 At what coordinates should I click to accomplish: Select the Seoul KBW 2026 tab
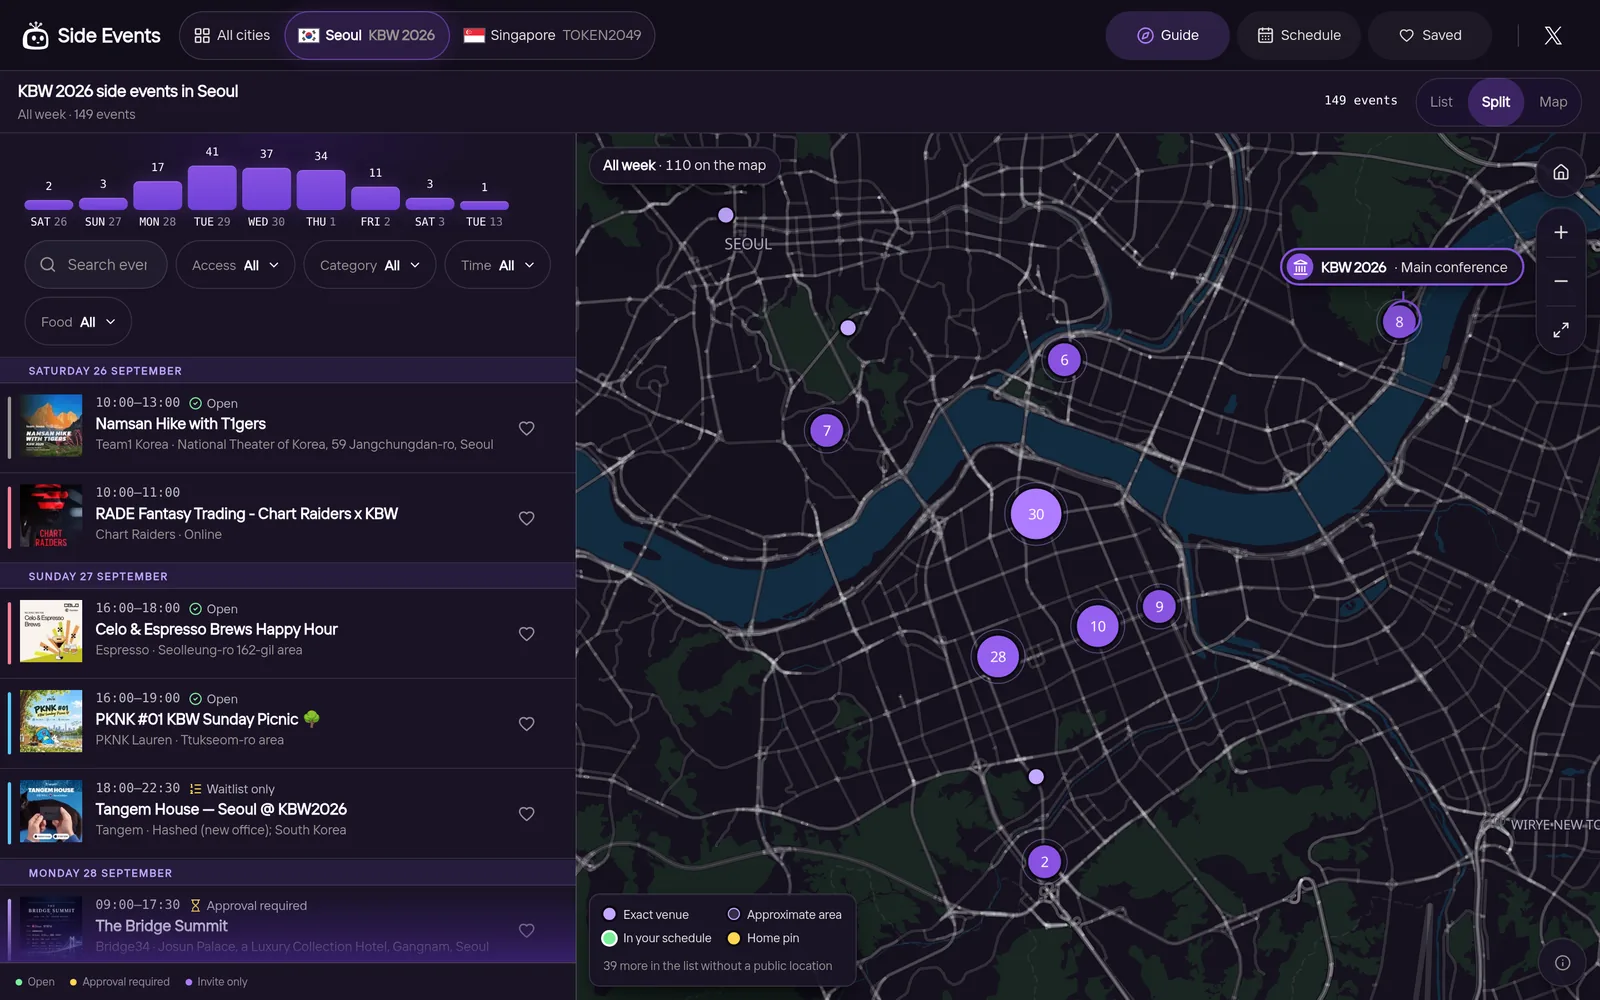pos(367,36)
